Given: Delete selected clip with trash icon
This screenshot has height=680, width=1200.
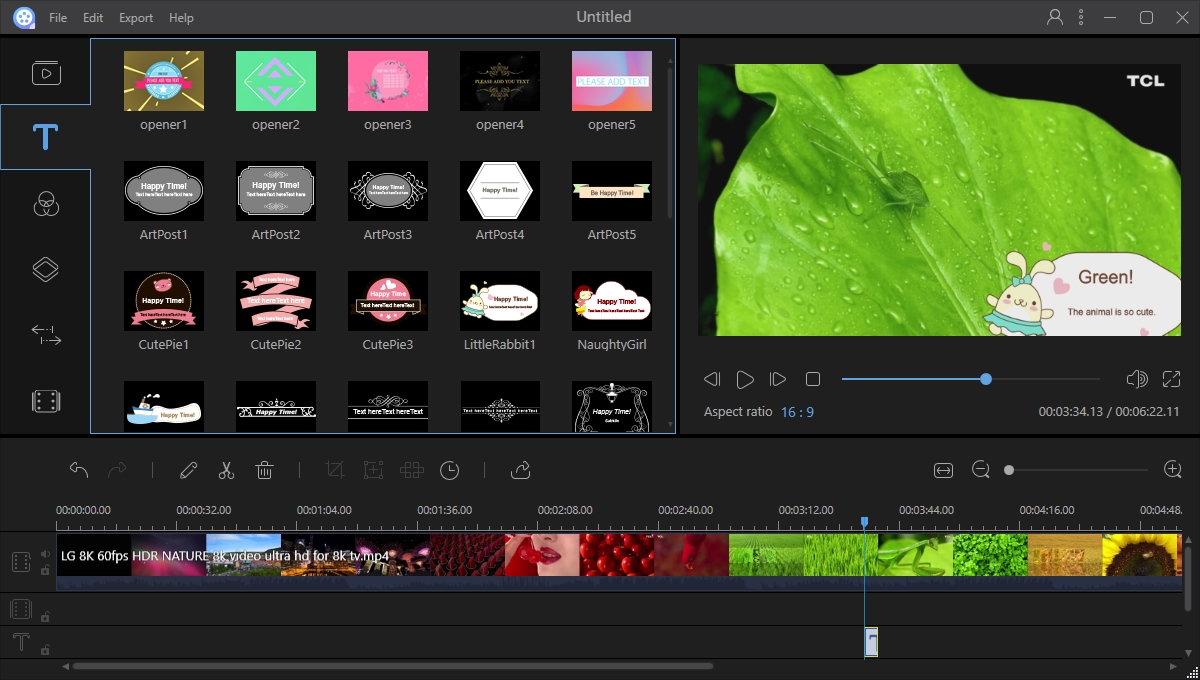Looking at the screenshot, I should coord(264,470).
